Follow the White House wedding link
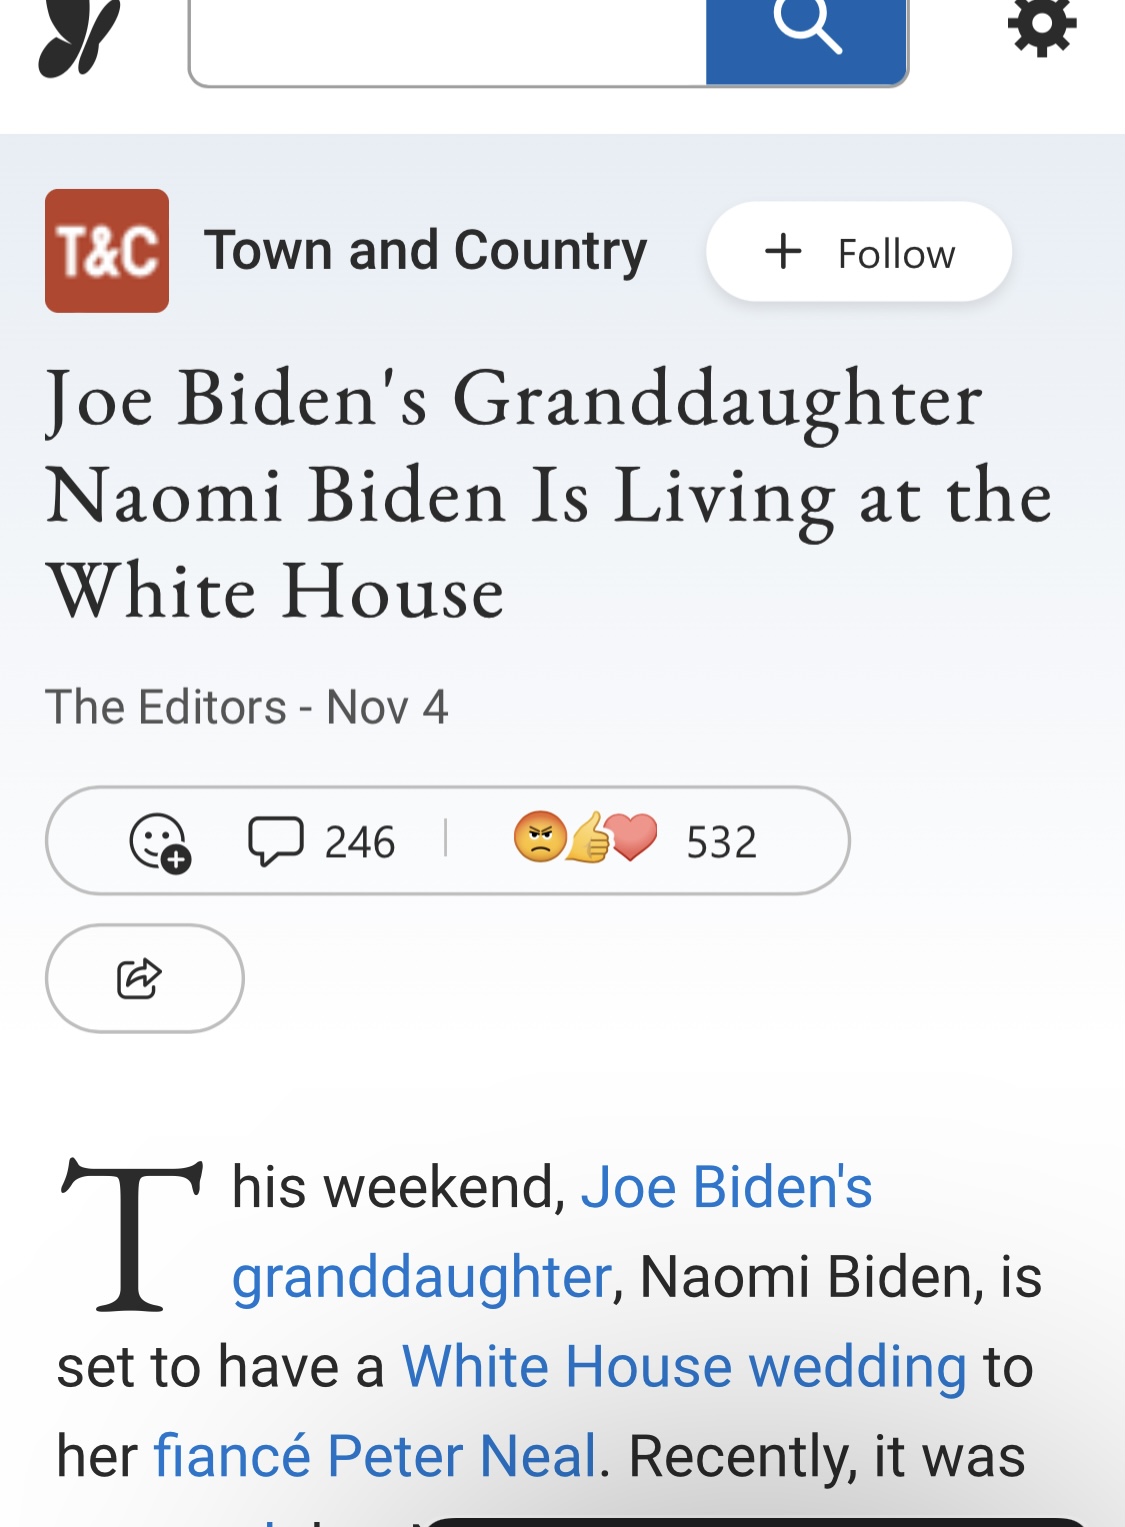 (x=684, y=1366)
